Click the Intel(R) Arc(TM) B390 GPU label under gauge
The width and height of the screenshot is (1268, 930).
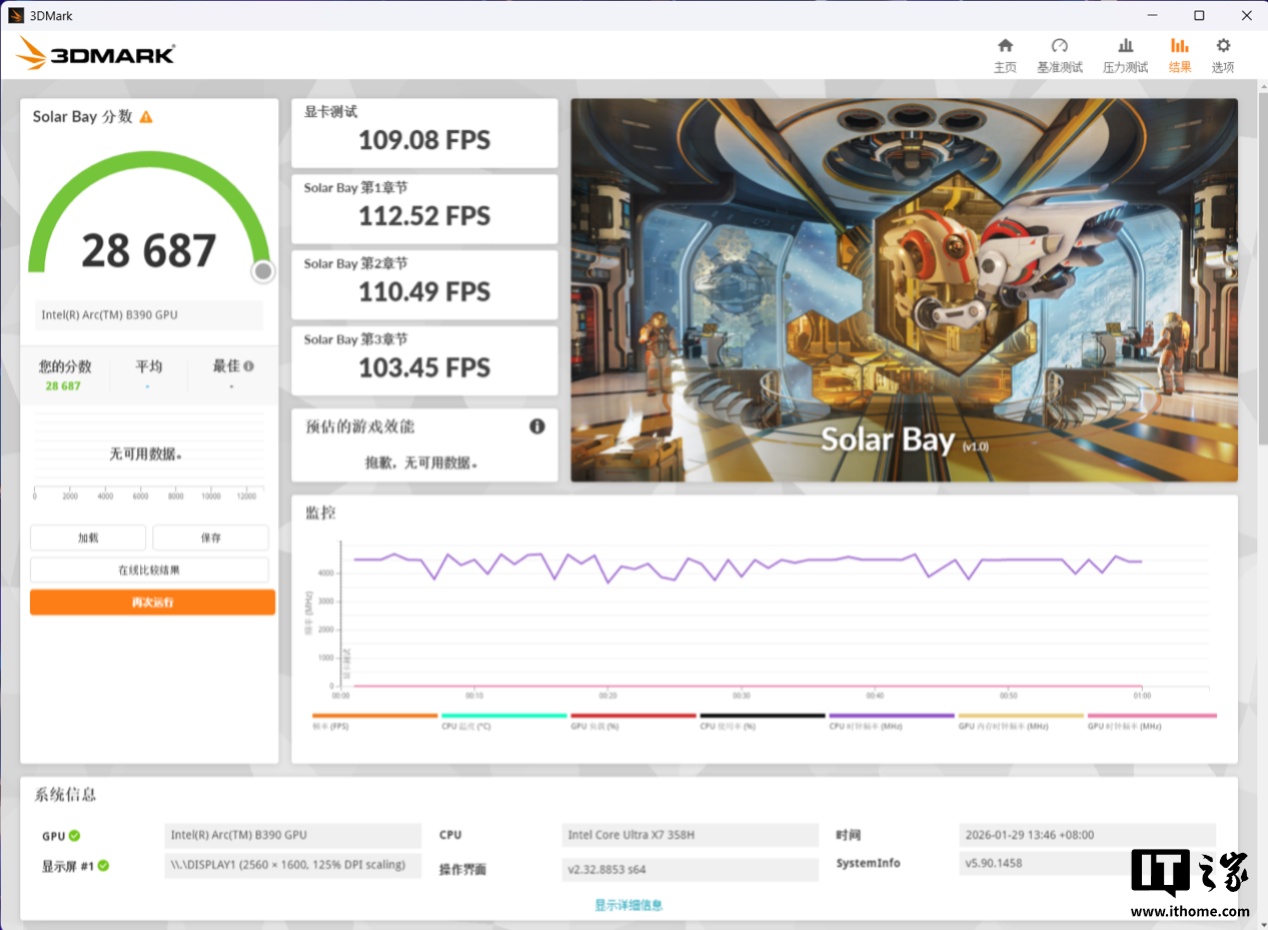click(149, 315)
